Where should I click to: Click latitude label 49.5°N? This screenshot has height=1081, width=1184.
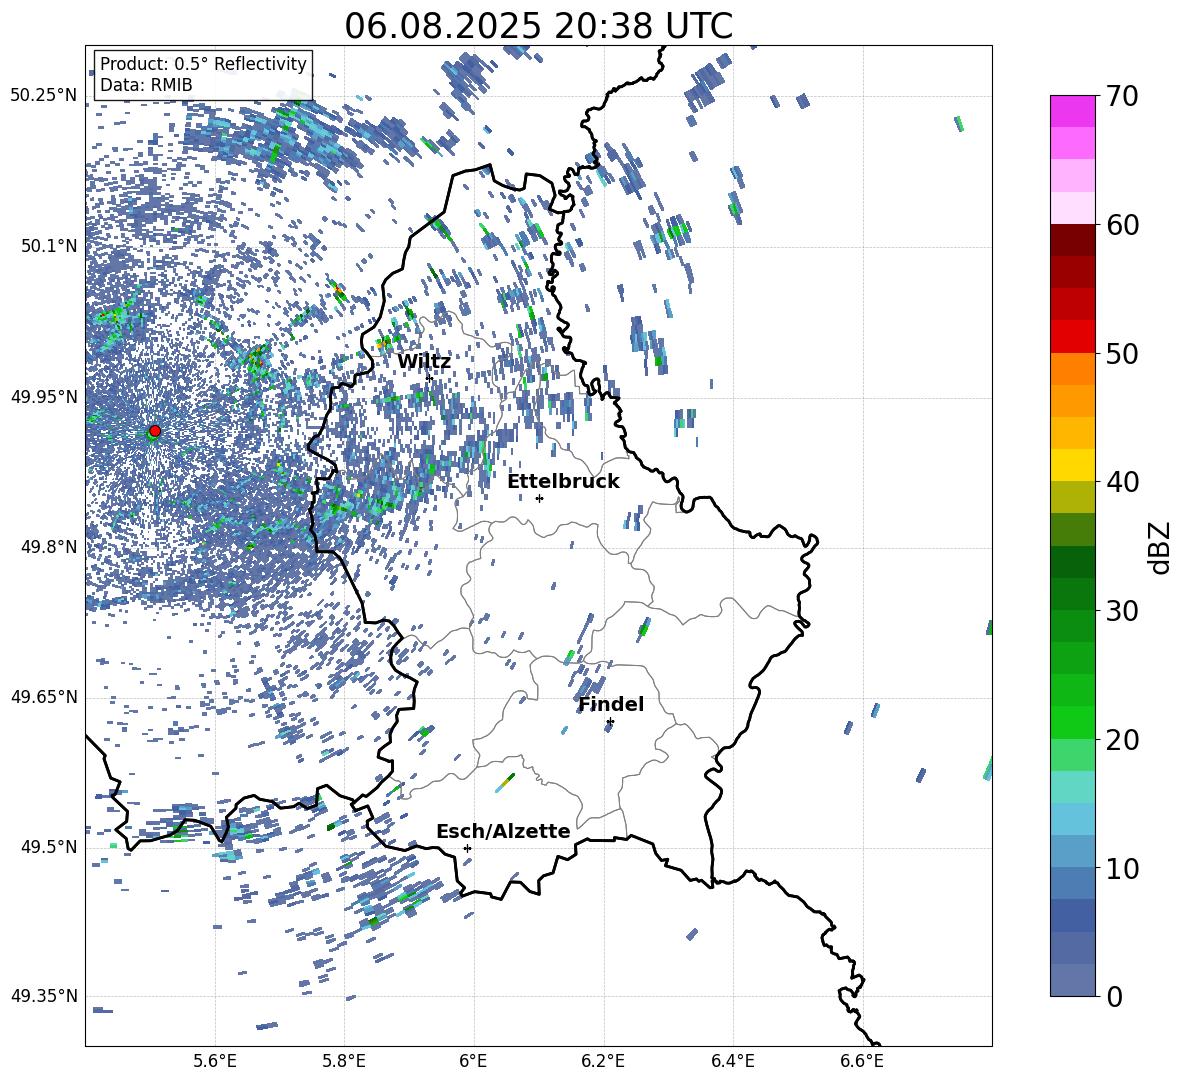coord(50,847)
